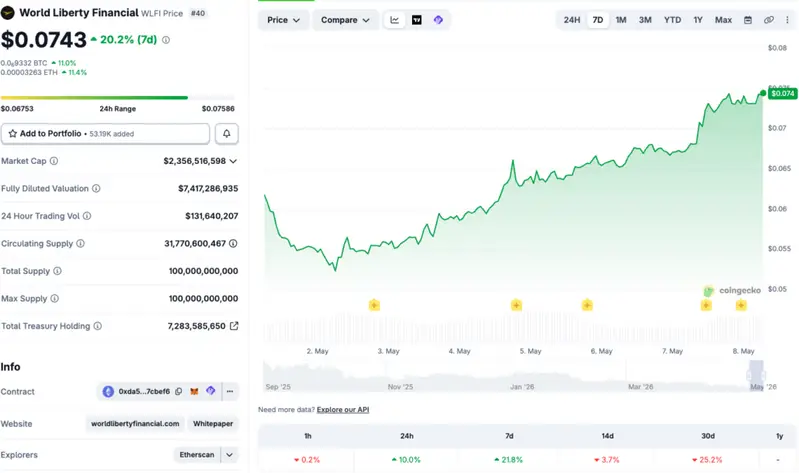This screenshot has width=799, height=473.
Task: Click the #40 rank badge
Action: (198, 13)
